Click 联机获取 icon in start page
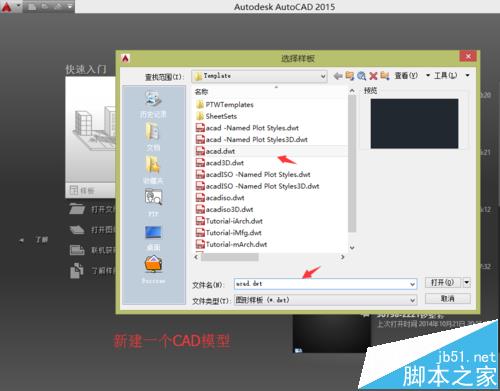The height and width of the screenshot is (391, 500). click(x=77, y=250)
